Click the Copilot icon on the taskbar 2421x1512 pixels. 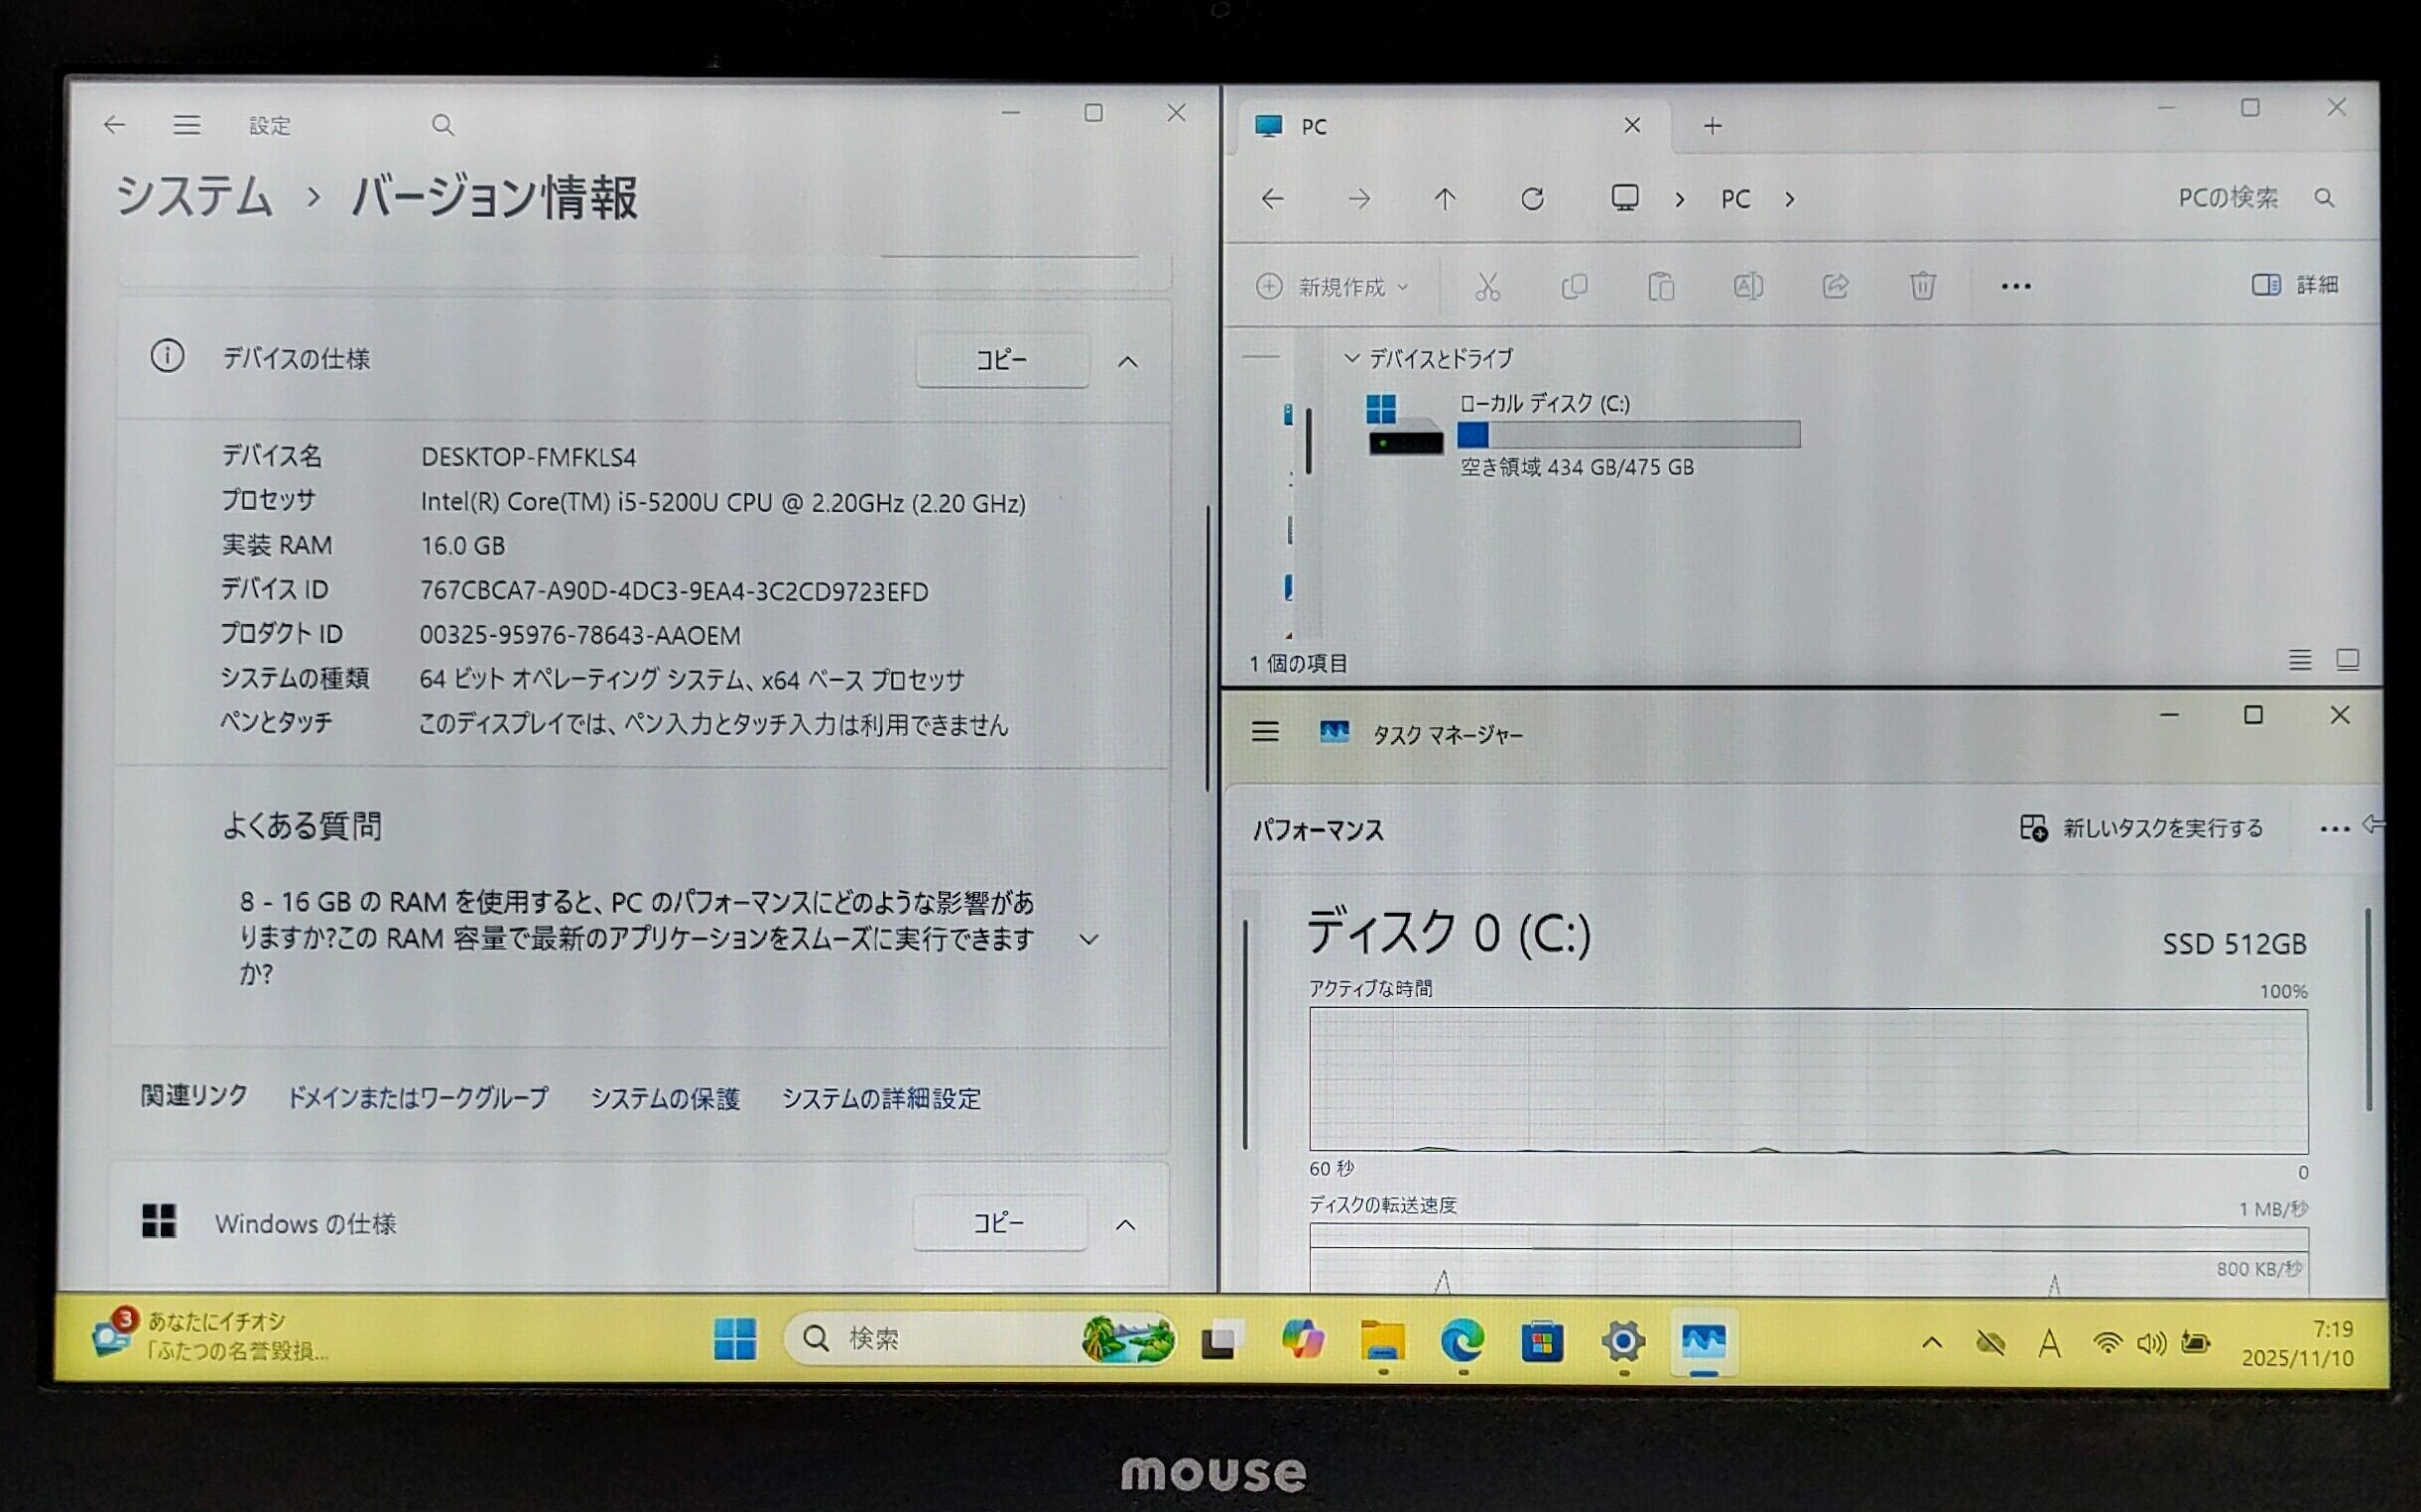point(1302,1340)
